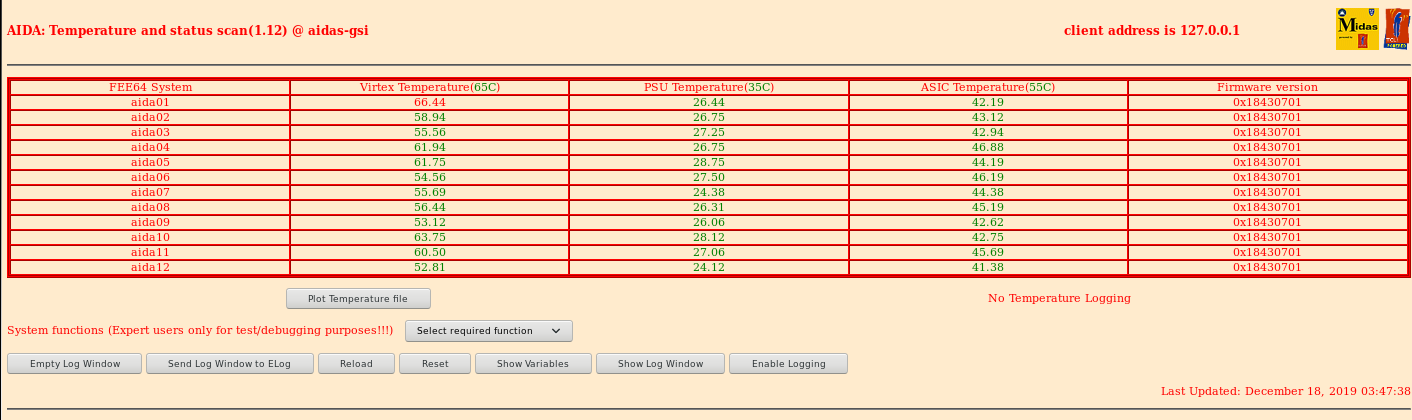Click ASIC temperature 45.19 for aida08
The height and width of the screenshot is (420, 1412).
(x=988, y=208)
